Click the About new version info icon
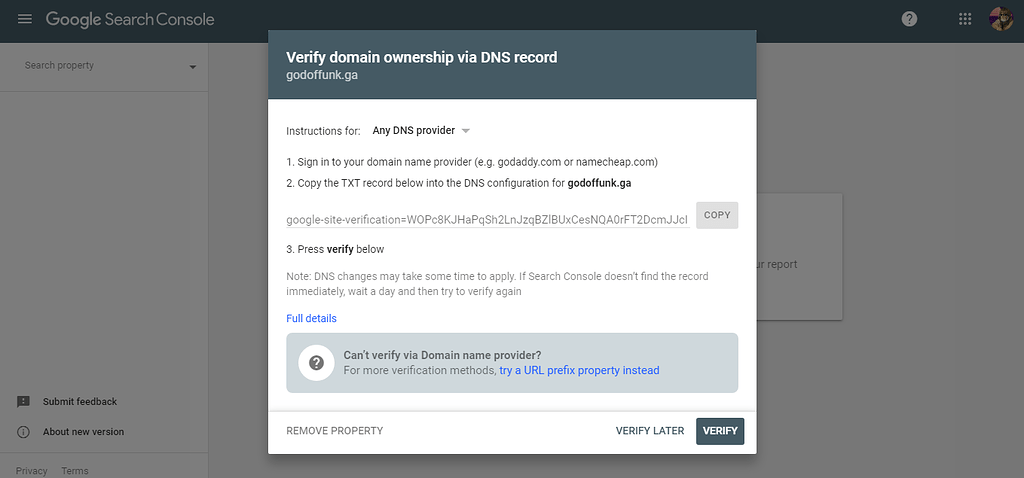This screenshot has width=1024, height=478. (x=23, y=432)
